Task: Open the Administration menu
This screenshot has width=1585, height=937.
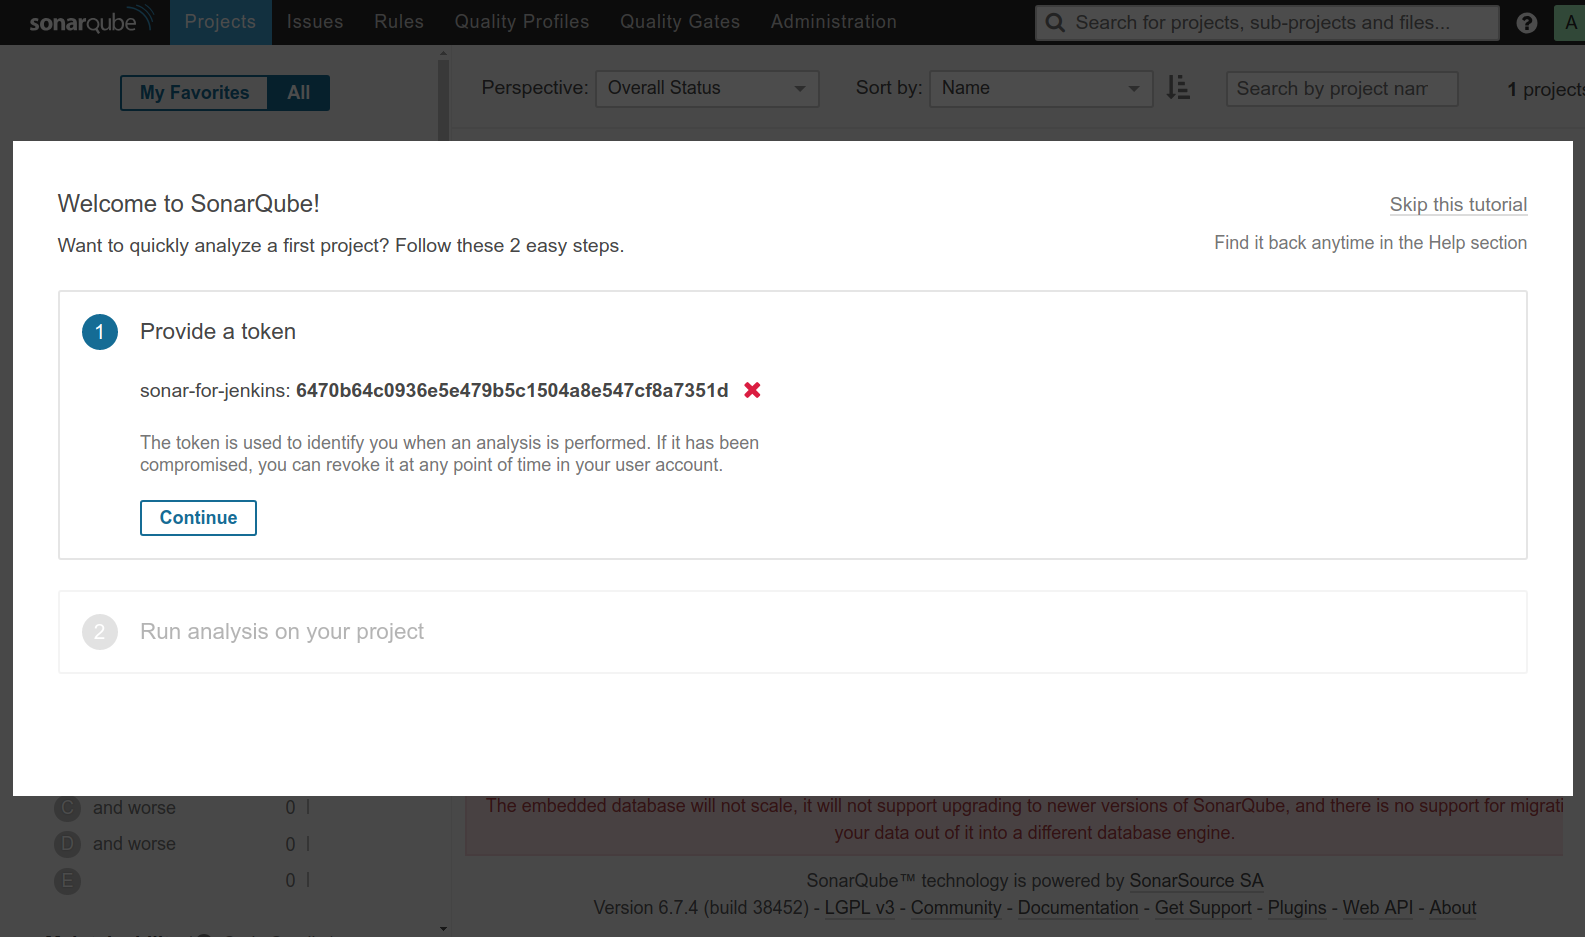Action: point(834,22)
